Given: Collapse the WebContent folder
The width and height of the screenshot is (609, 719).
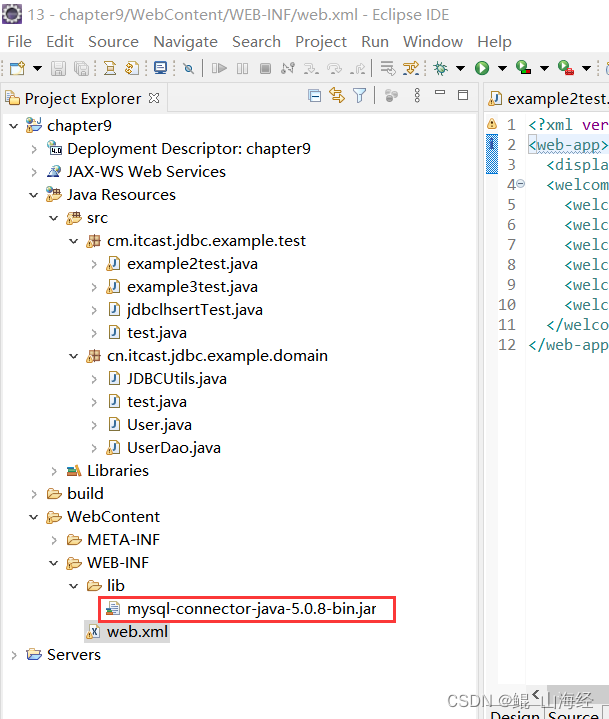Looking at the screenshot, I should click(33, 517).
